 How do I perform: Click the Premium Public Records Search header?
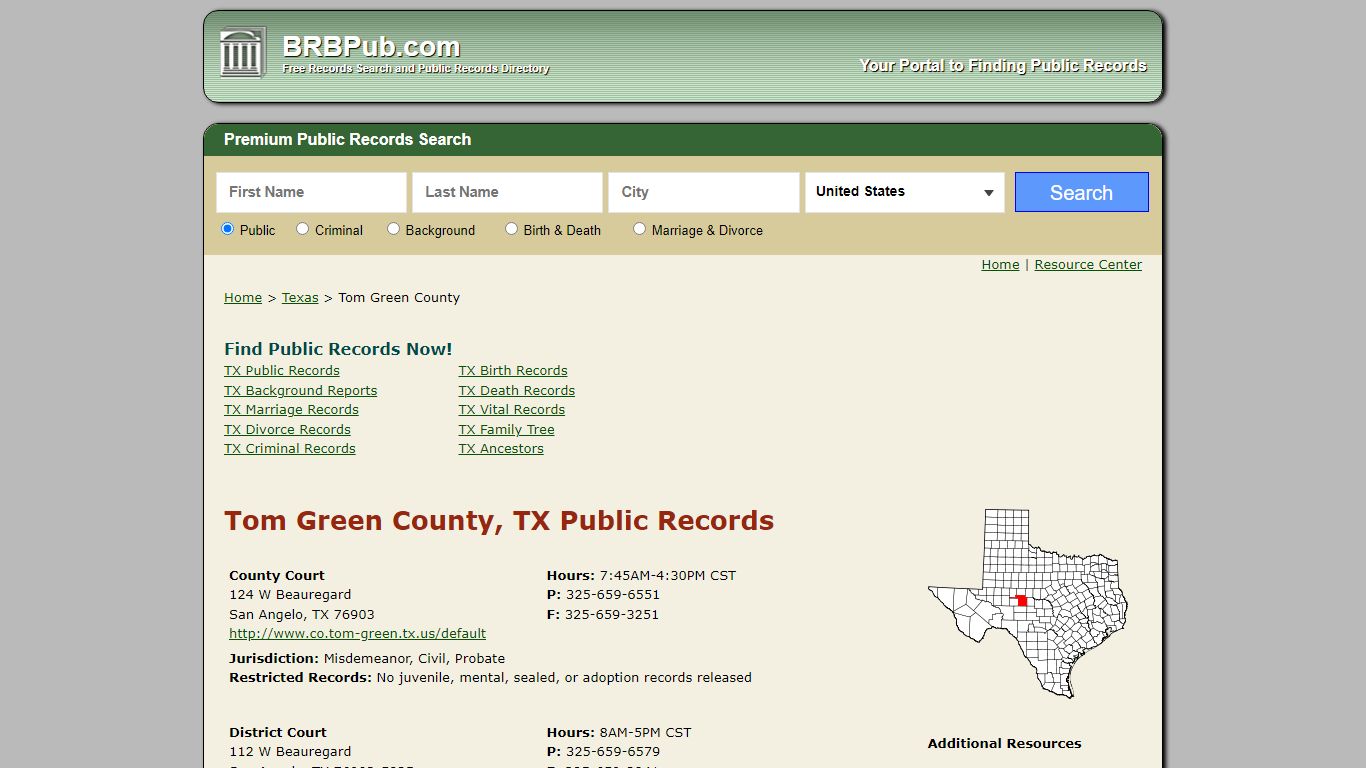(347, 140)
